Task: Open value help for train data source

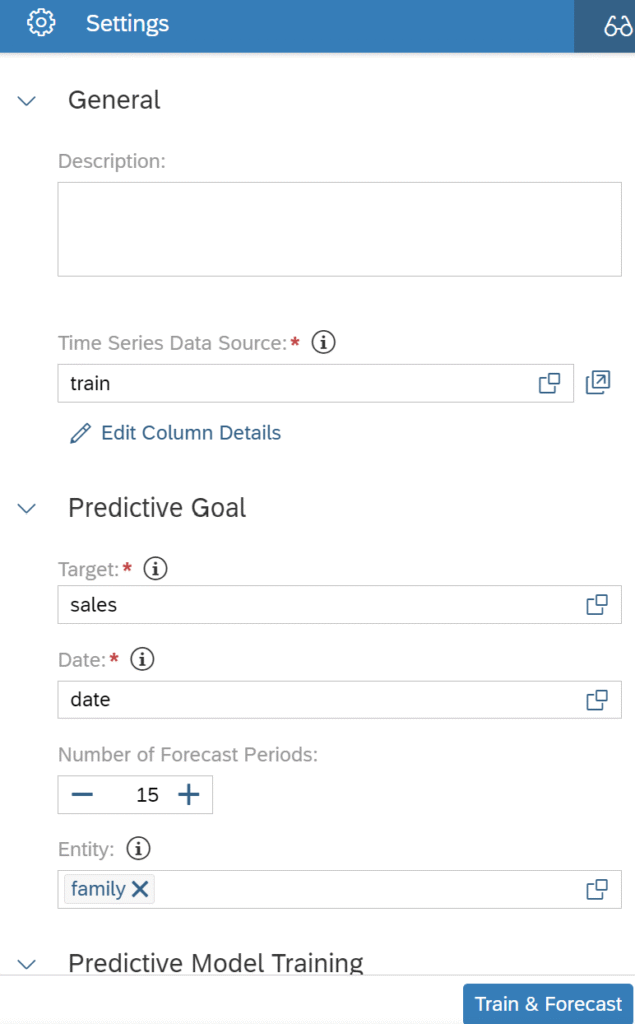Action: click(x=549, y=383)
